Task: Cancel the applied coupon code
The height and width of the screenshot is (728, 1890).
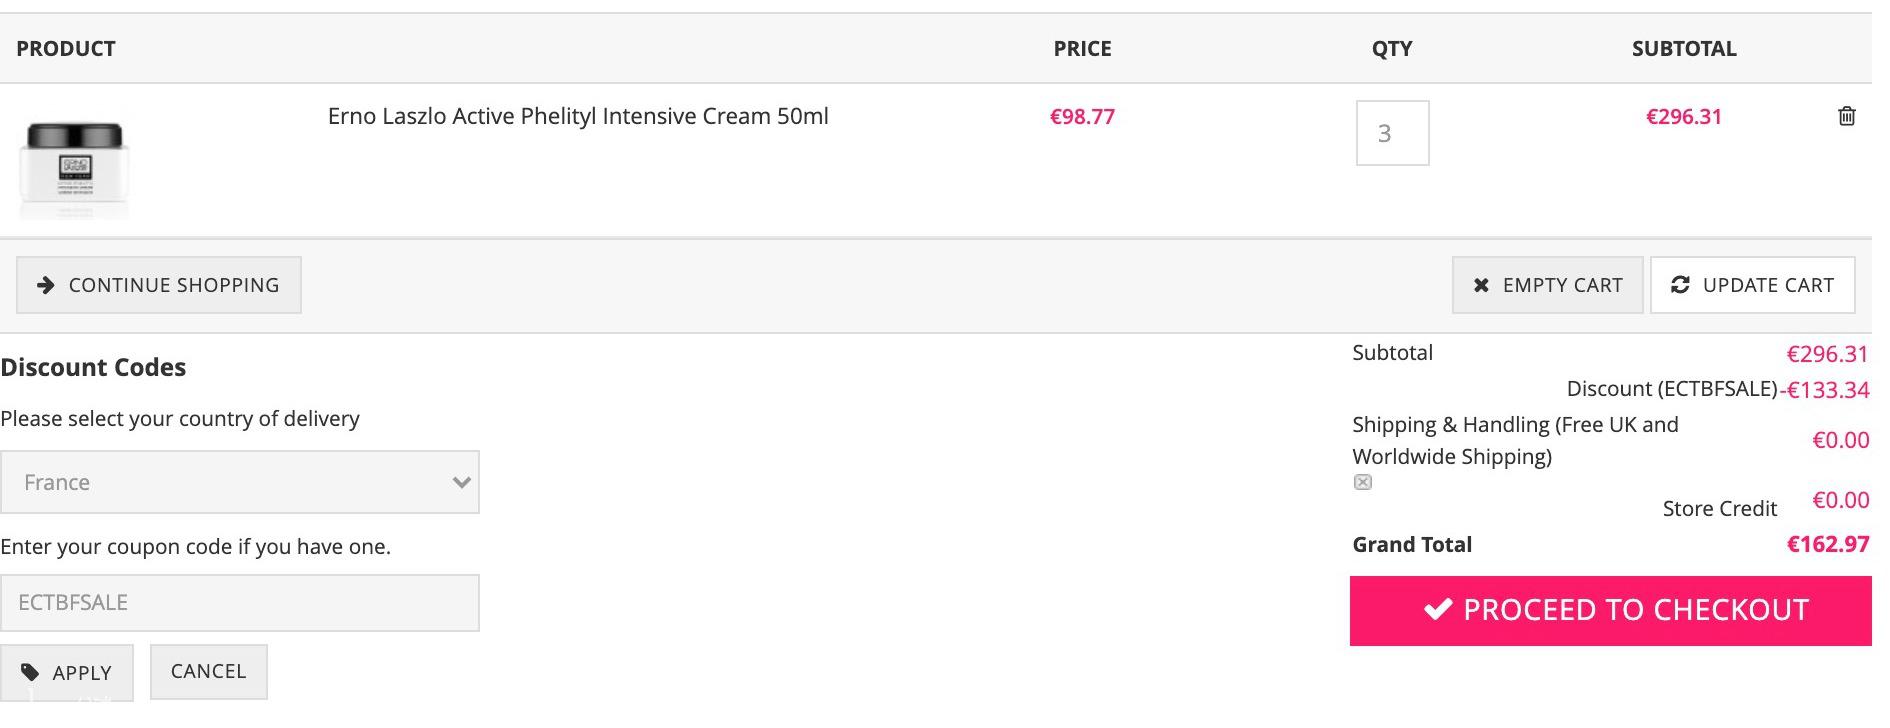Action: point(208,671)
